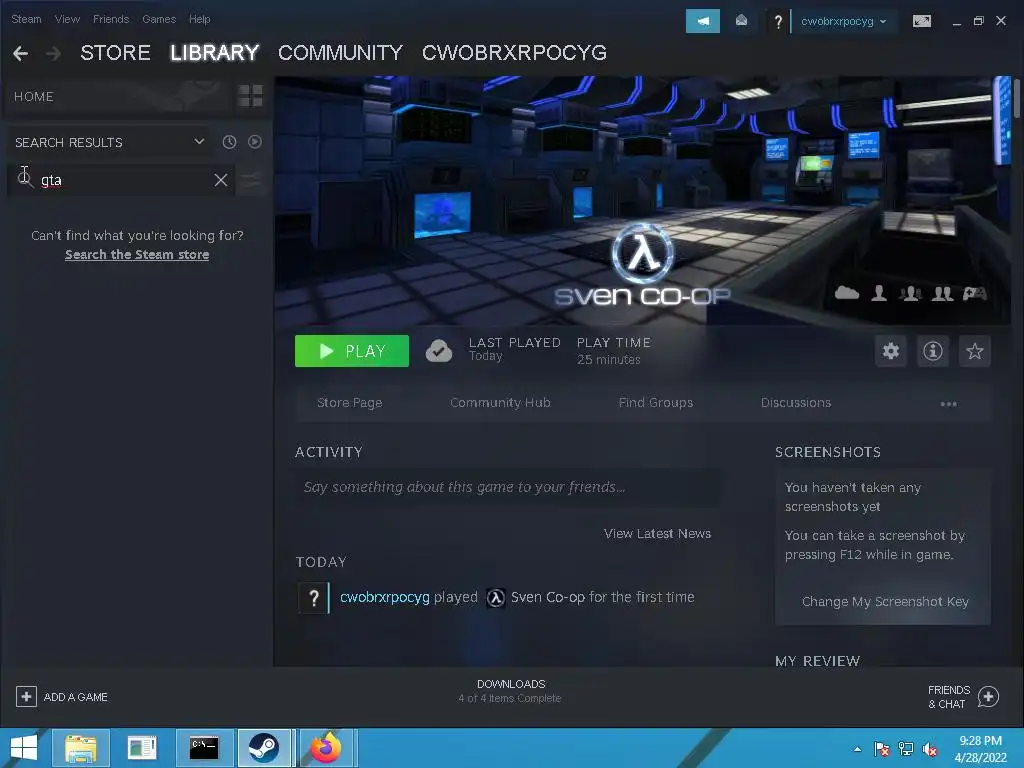Open the Steam menu
The image size is (1024, 768).
tap(26, 19)
